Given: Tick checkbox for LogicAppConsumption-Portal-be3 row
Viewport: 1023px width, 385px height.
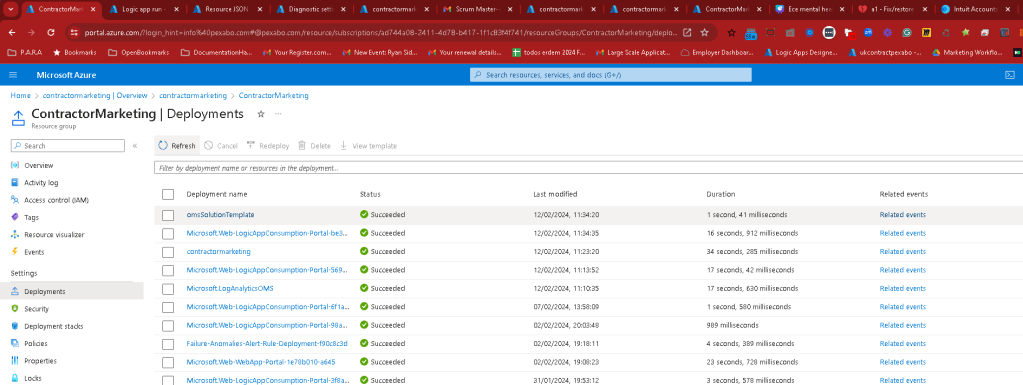Looking at the screenshot, I should [x=168, y=233].
